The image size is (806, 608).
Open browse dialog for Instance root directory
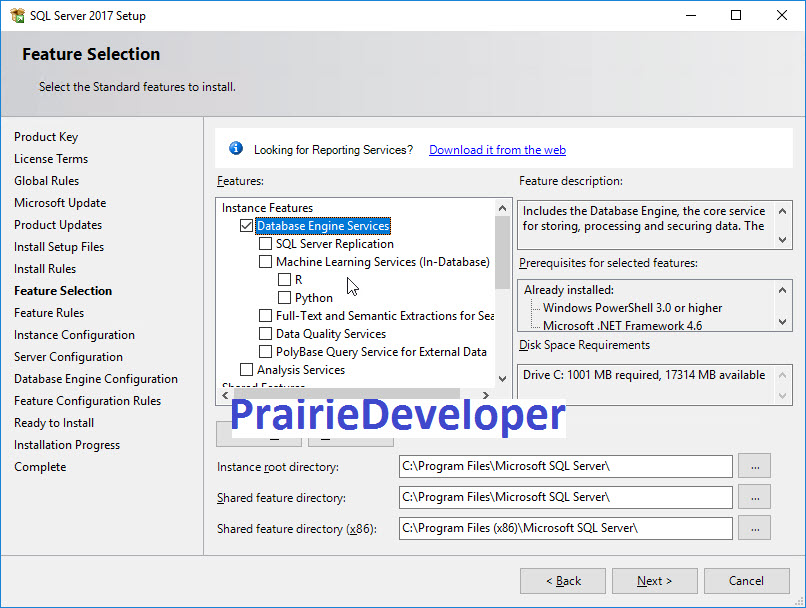coord(754,466)
